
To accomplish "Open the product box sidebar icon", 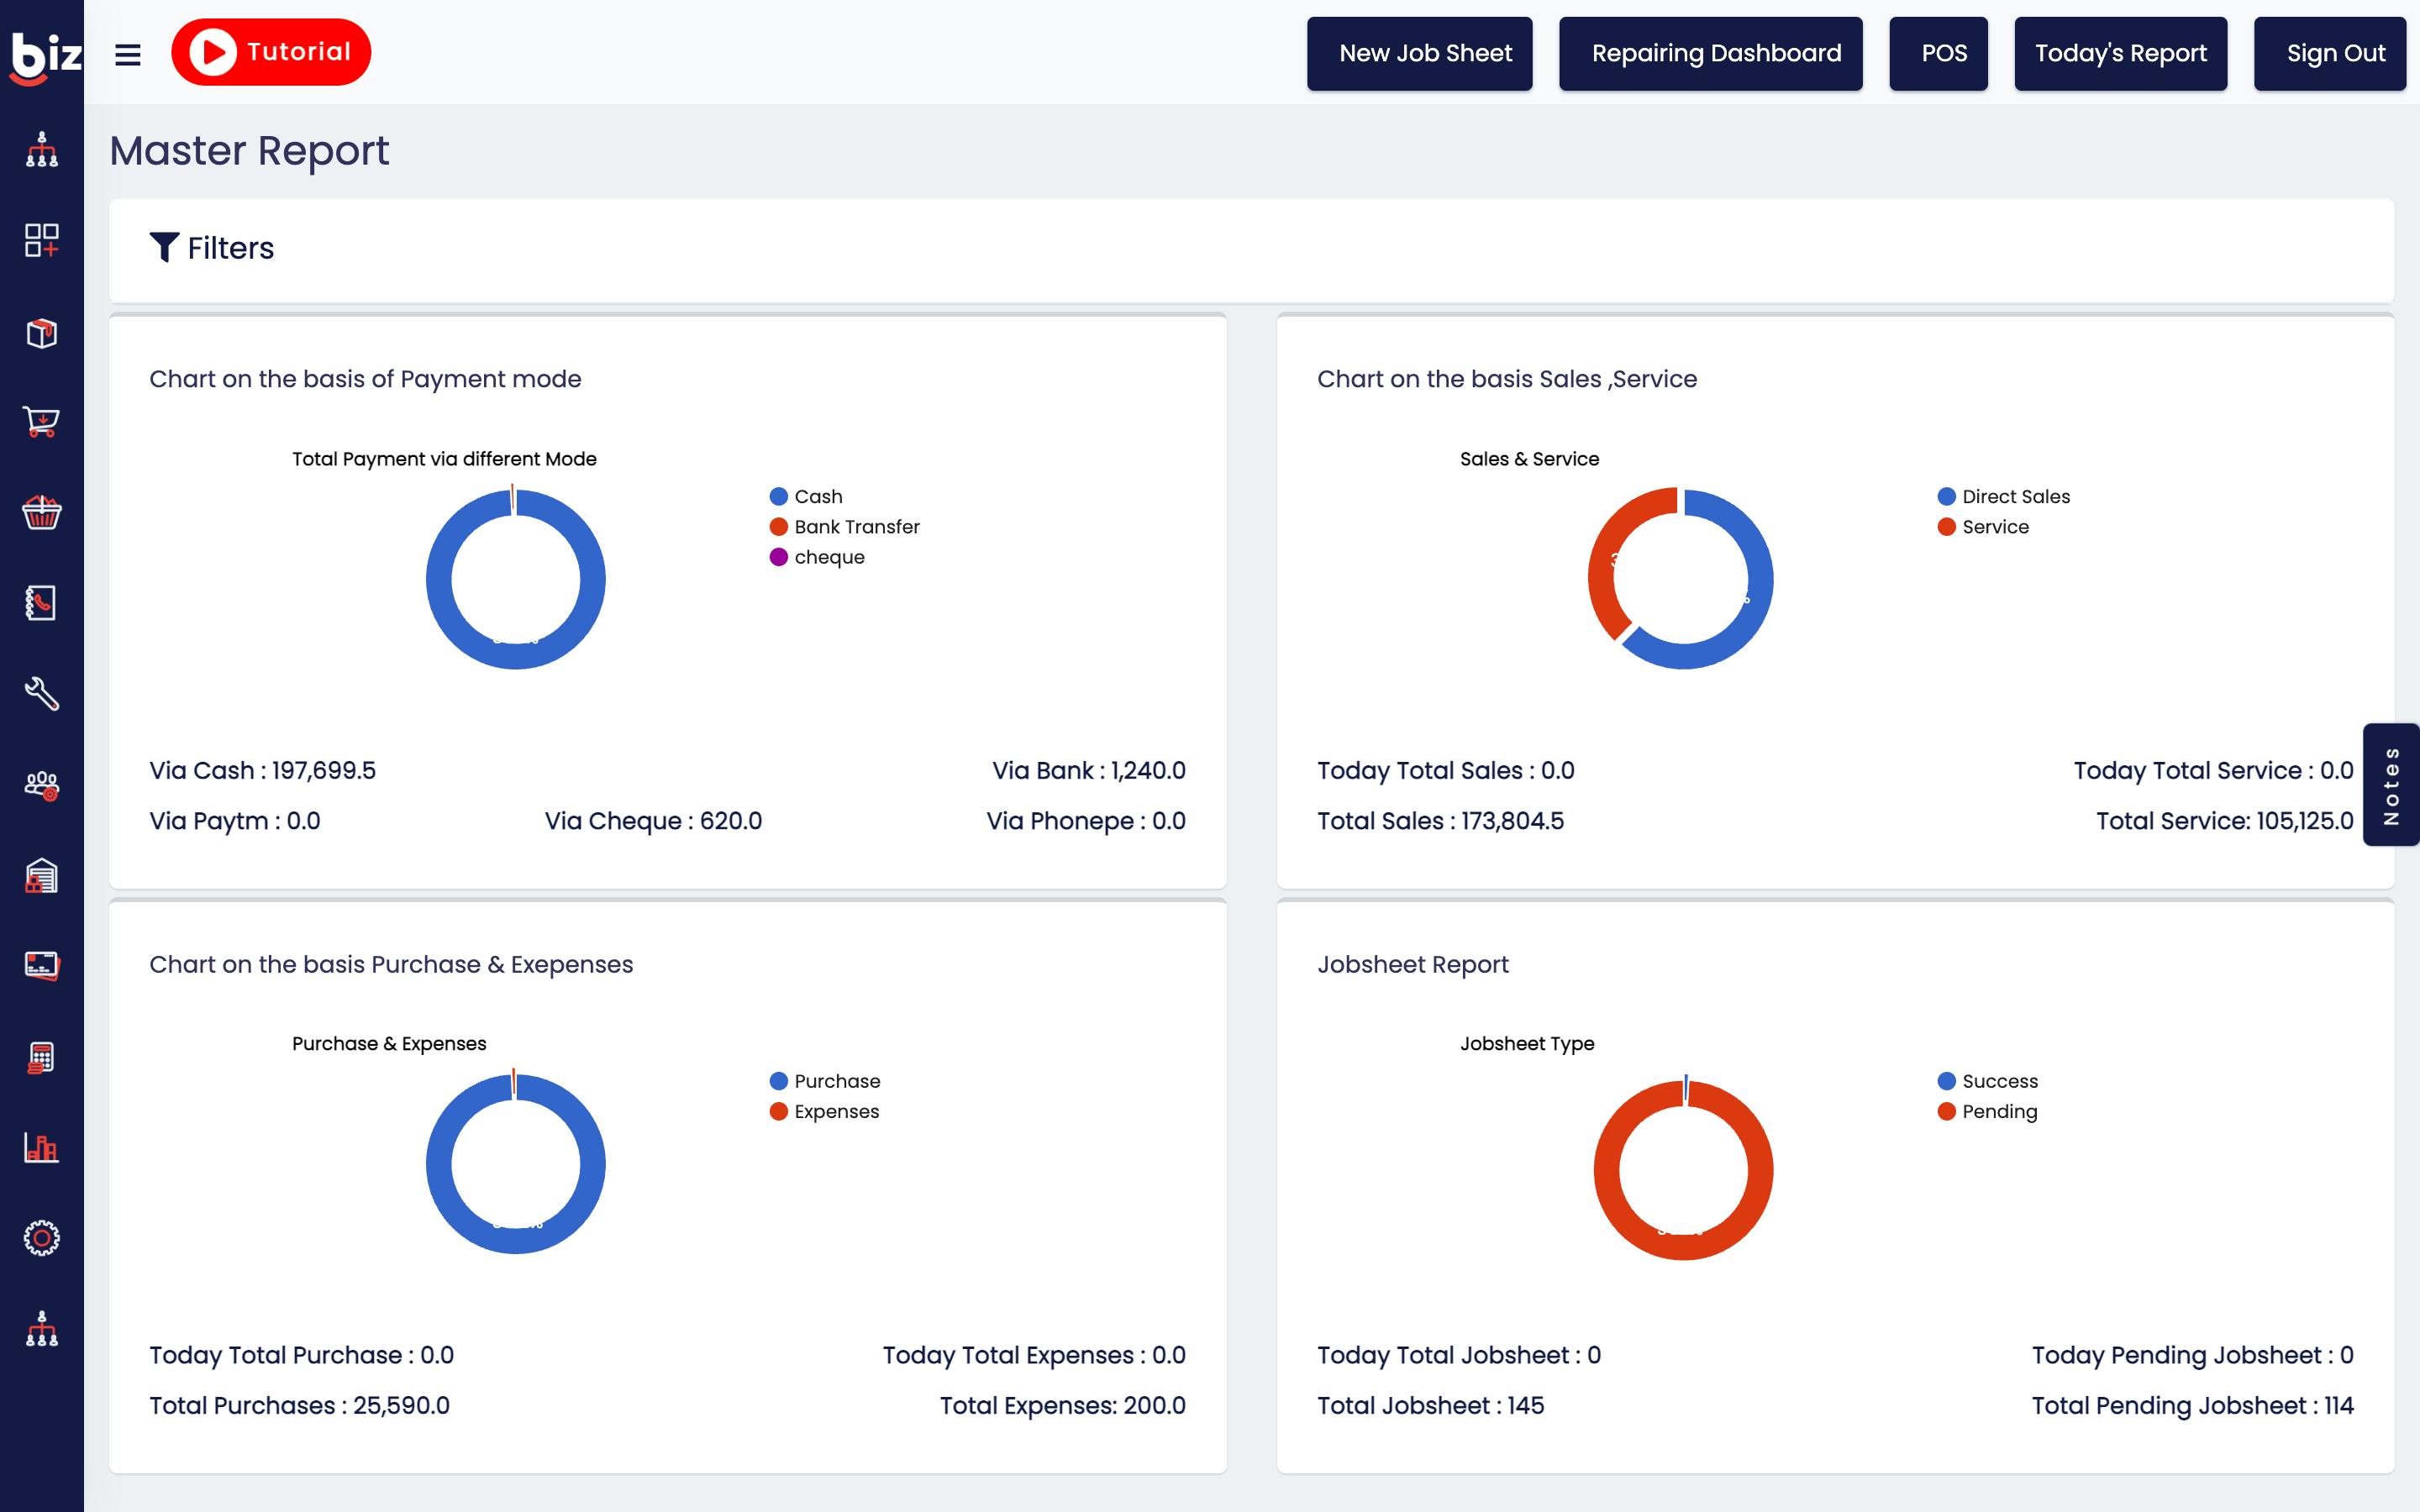I will tap(41, 333).
